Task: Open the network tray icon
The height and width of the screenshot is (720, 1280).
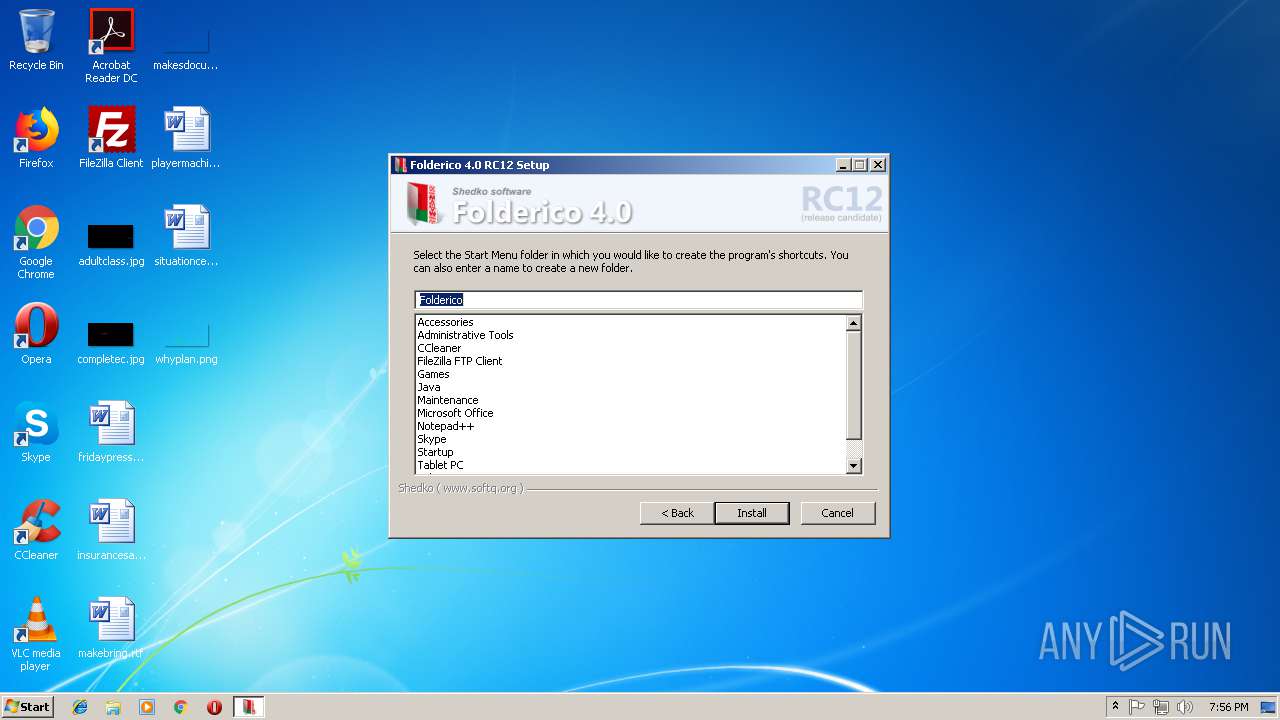Action: coord(1161,707)
